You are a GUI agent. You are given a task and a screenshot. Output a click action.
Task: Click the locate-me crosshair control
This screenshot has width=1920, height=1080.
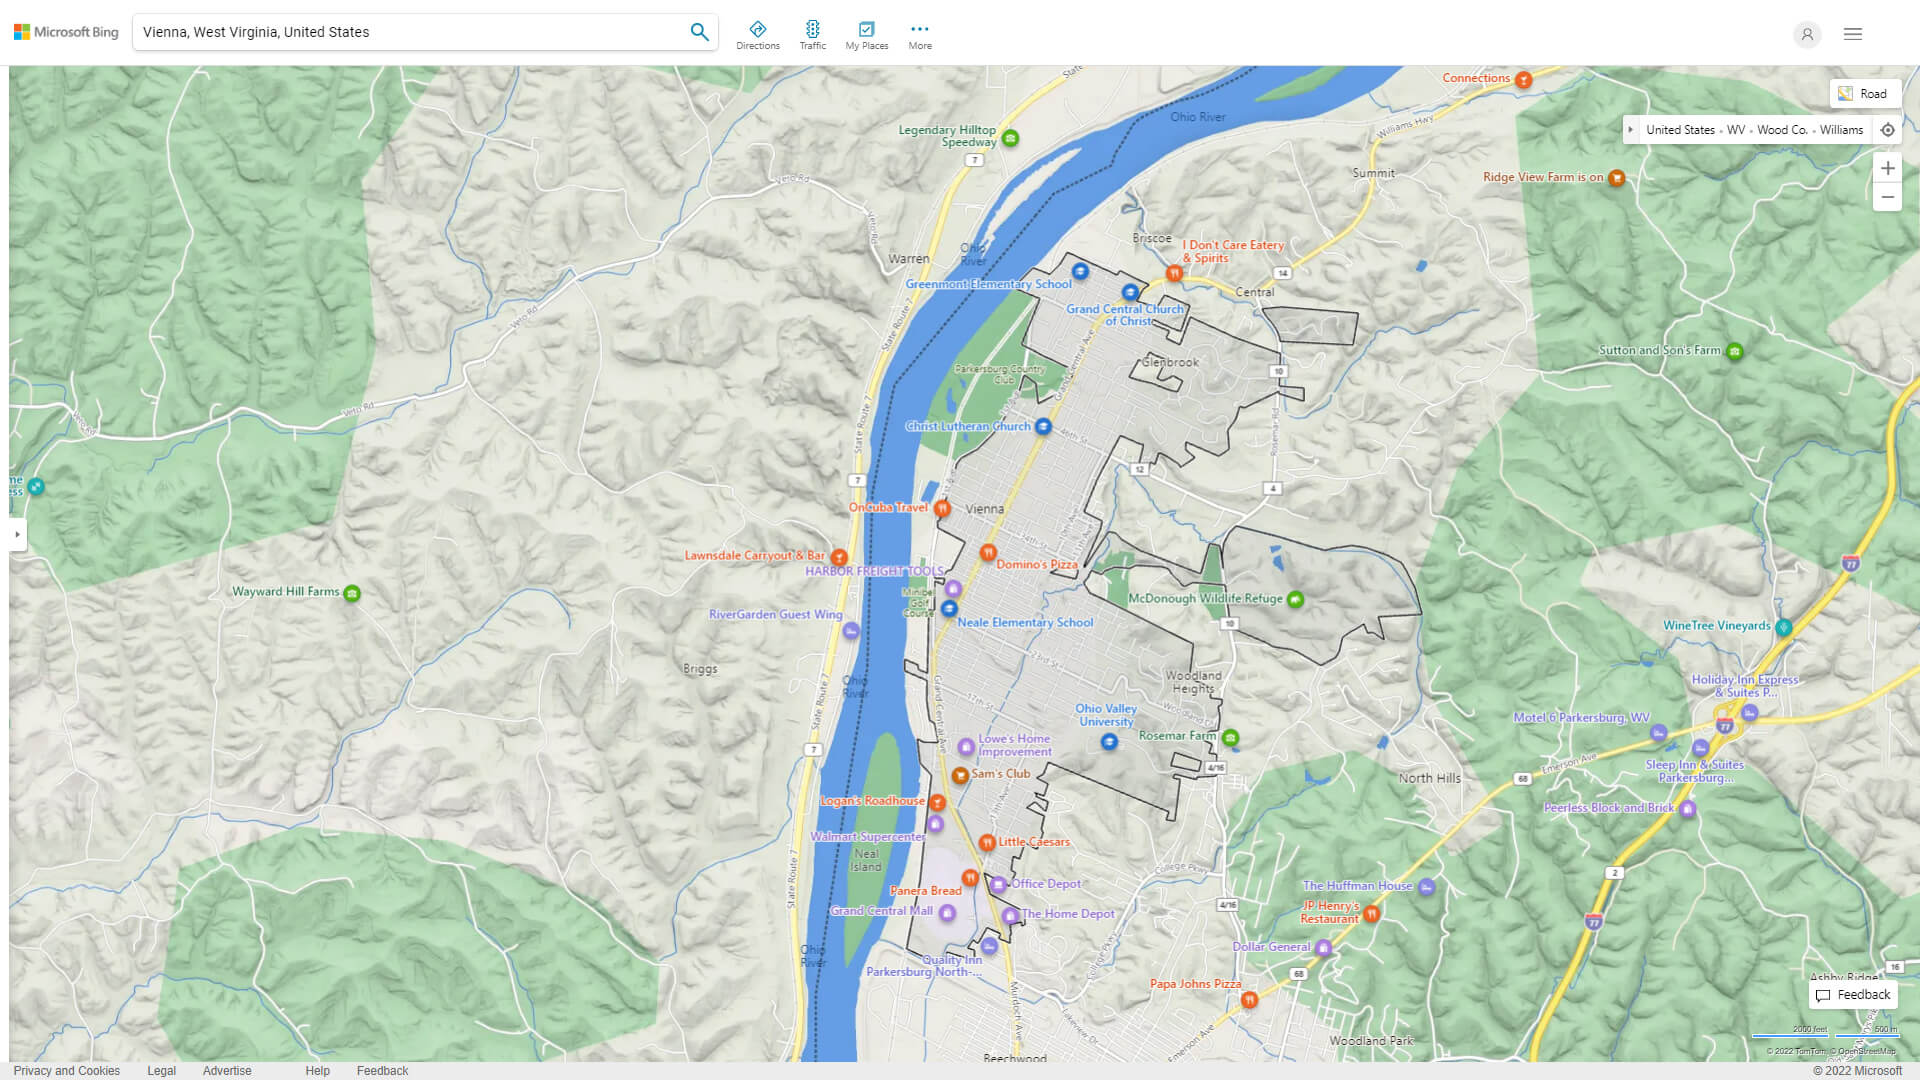point(1888,129)
